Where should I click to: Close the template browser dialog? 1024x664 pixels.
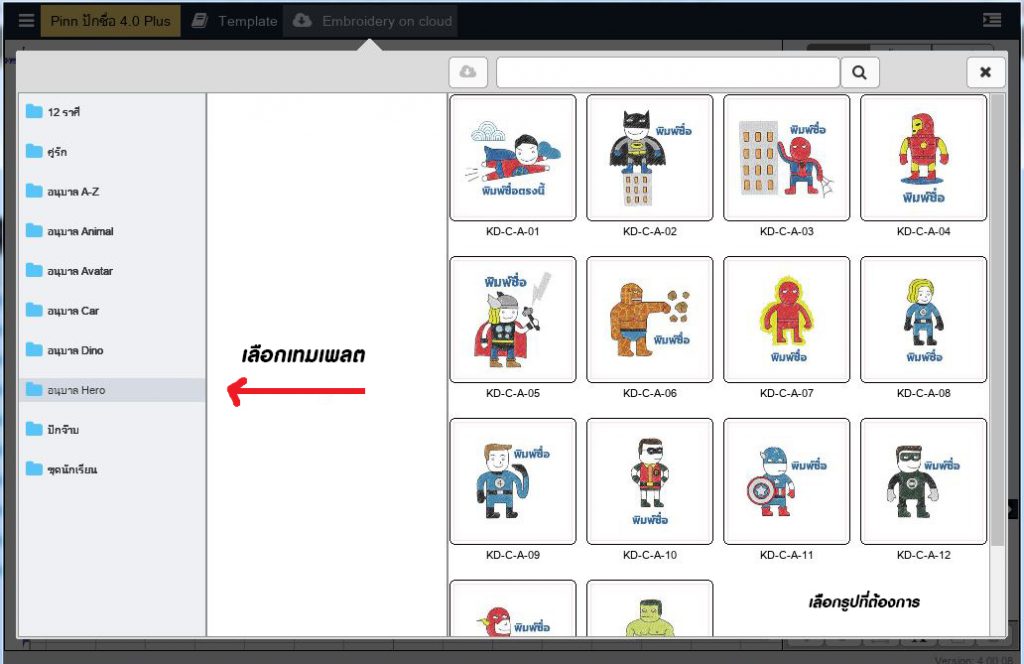(x=985, y=72)
